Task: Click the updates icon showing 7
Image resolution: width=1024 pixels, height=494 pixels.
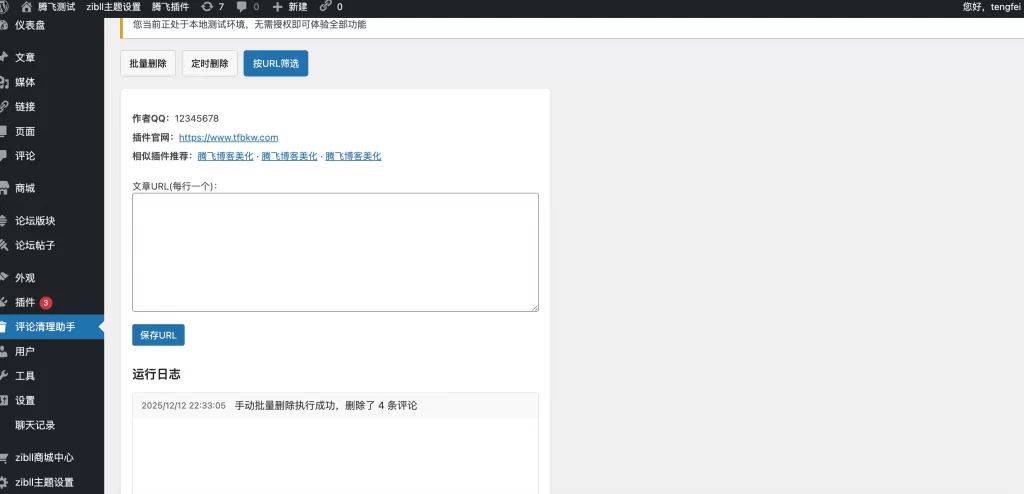Action: [x=207, y=7]
